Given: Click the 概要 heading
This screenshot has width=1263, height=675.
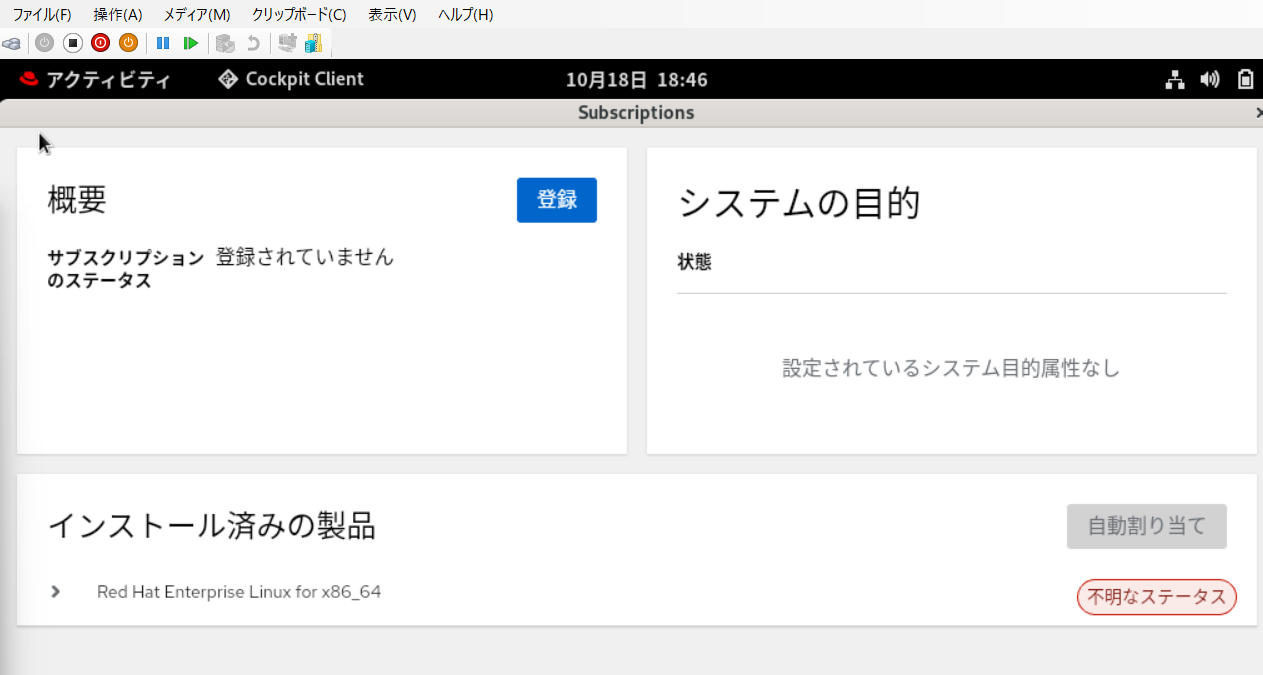Looking at the screenshot, I should (x=77, y=200).
